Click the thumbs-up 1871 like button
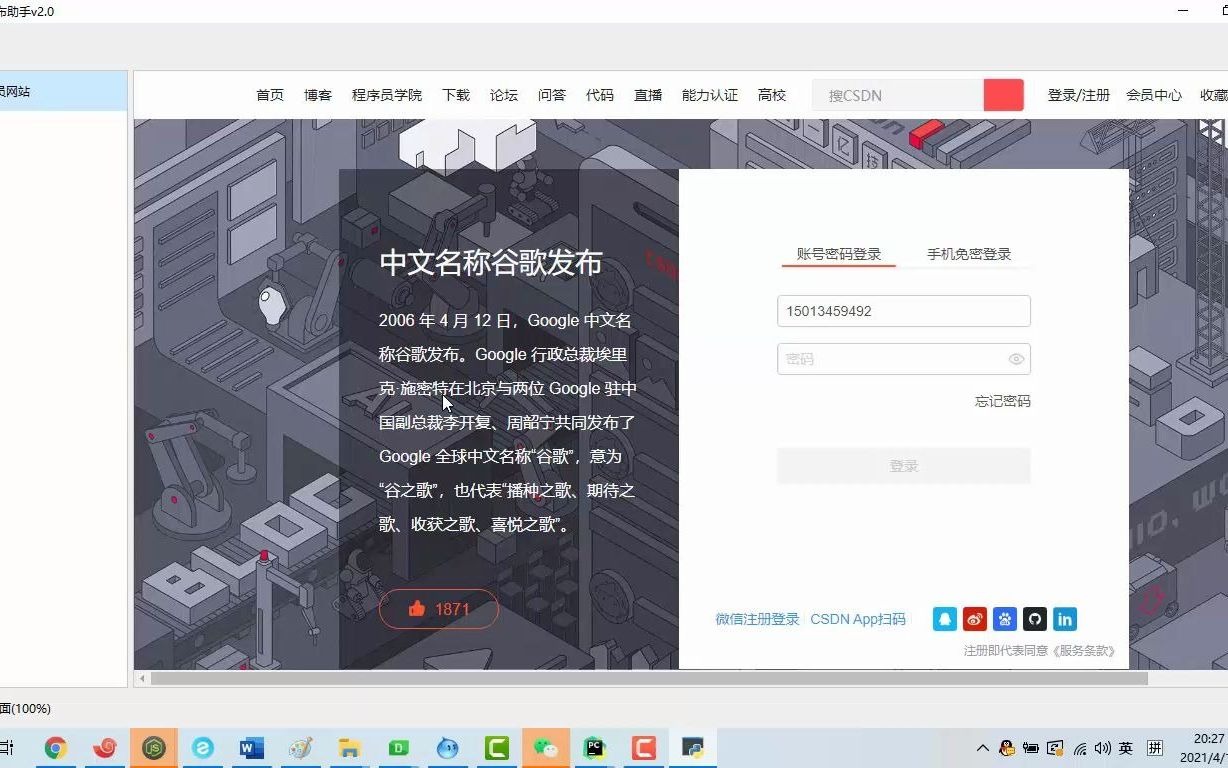Image resolution: width=1228 pixels, height=768 pixels. pos(438,608)
